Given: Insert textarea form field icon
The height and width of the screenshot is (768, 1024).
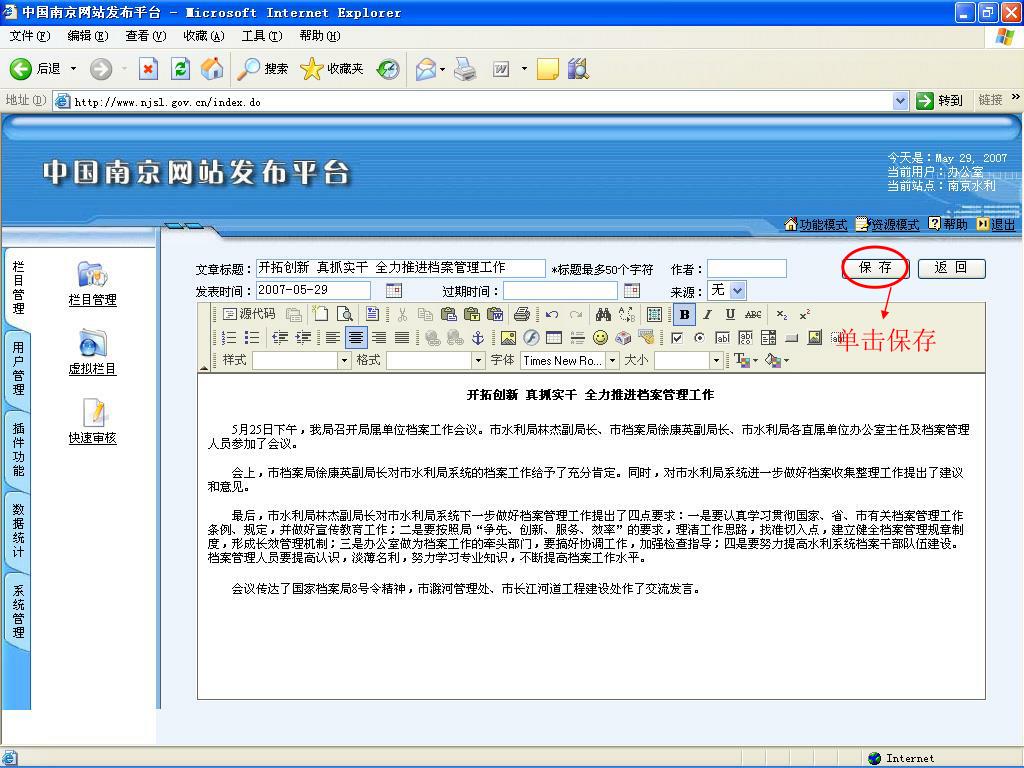Looking at the screenshot, I should (745, 338).
